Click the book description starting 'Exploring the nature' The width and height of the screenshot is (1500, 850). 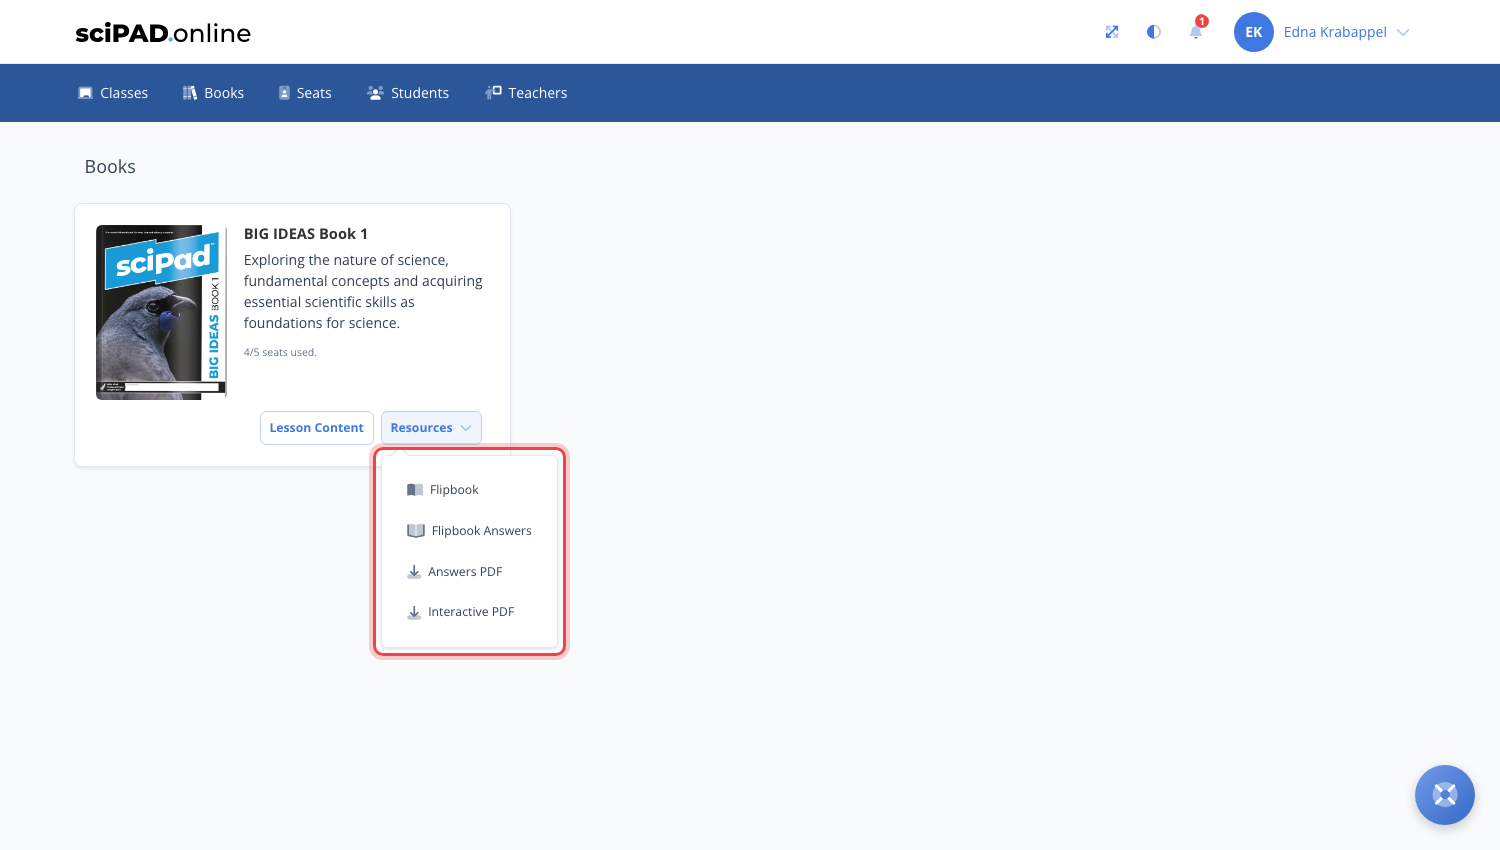click(364, 292)
